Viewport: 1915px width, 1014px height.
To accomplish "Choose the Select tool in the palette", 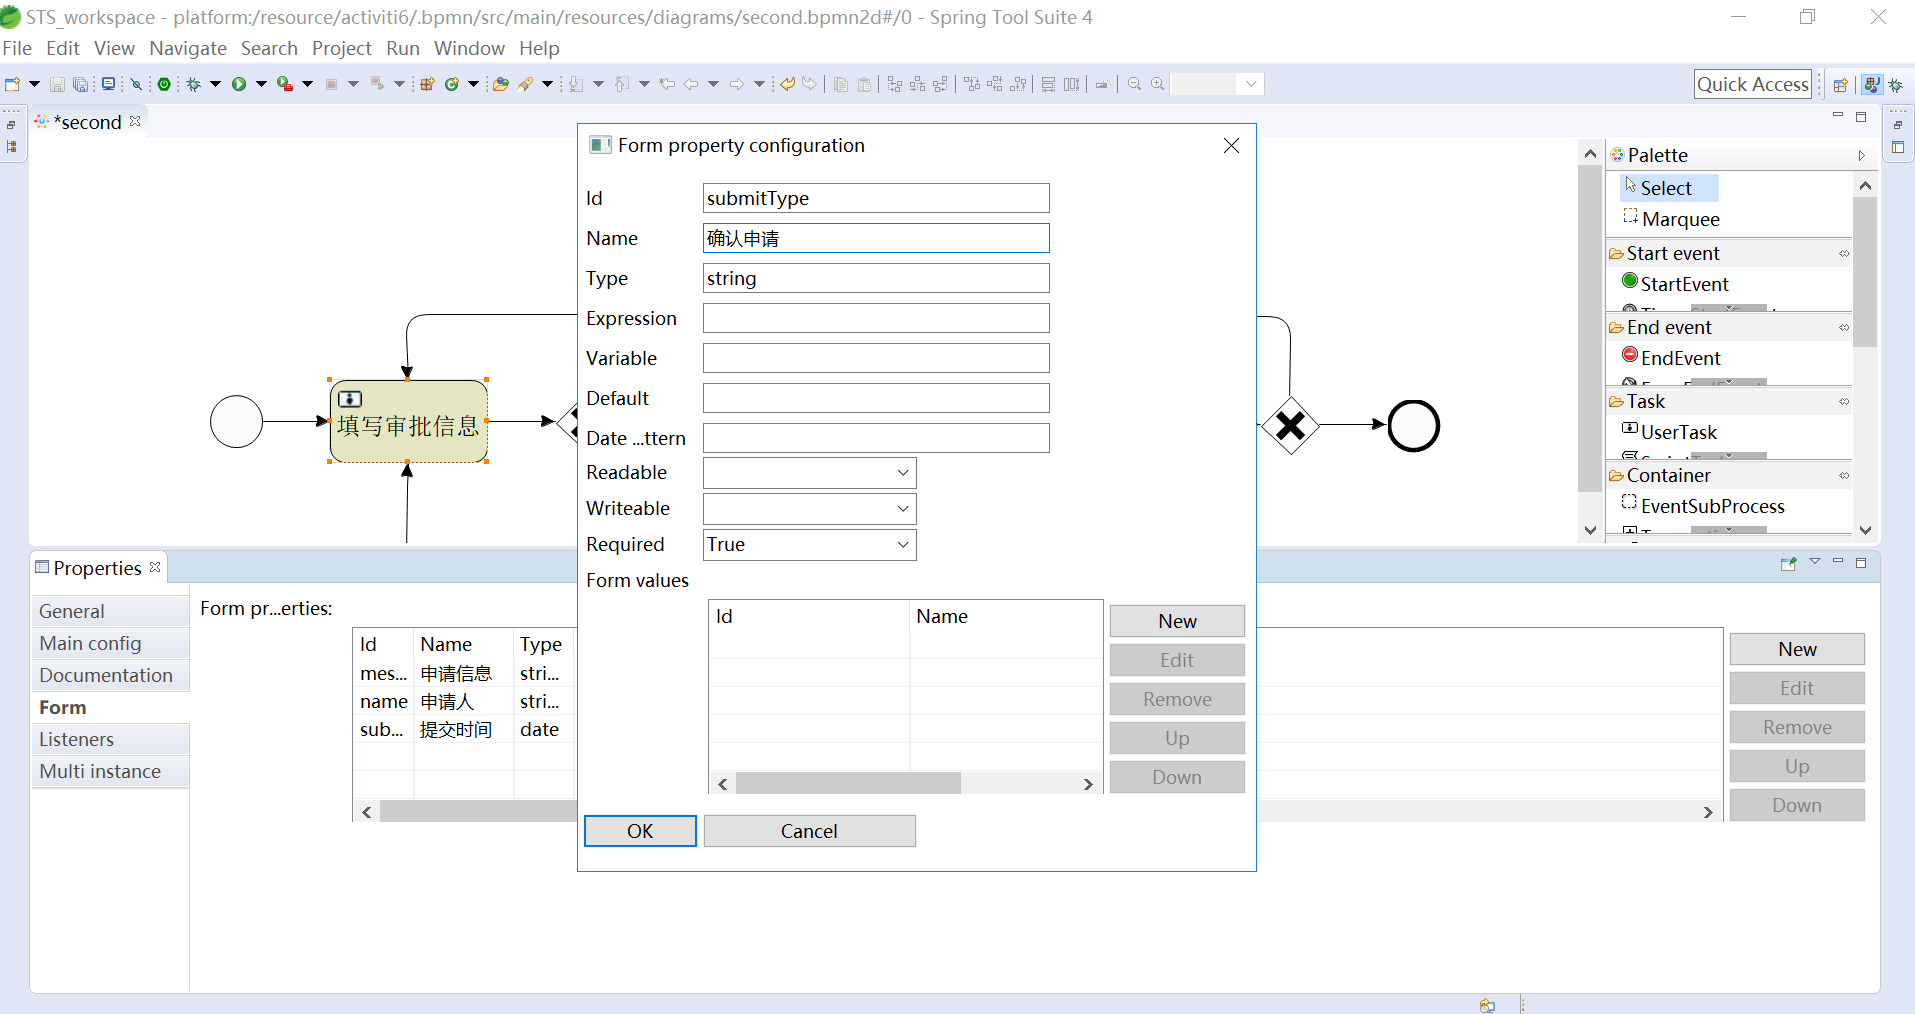I will click(1669, 188).
